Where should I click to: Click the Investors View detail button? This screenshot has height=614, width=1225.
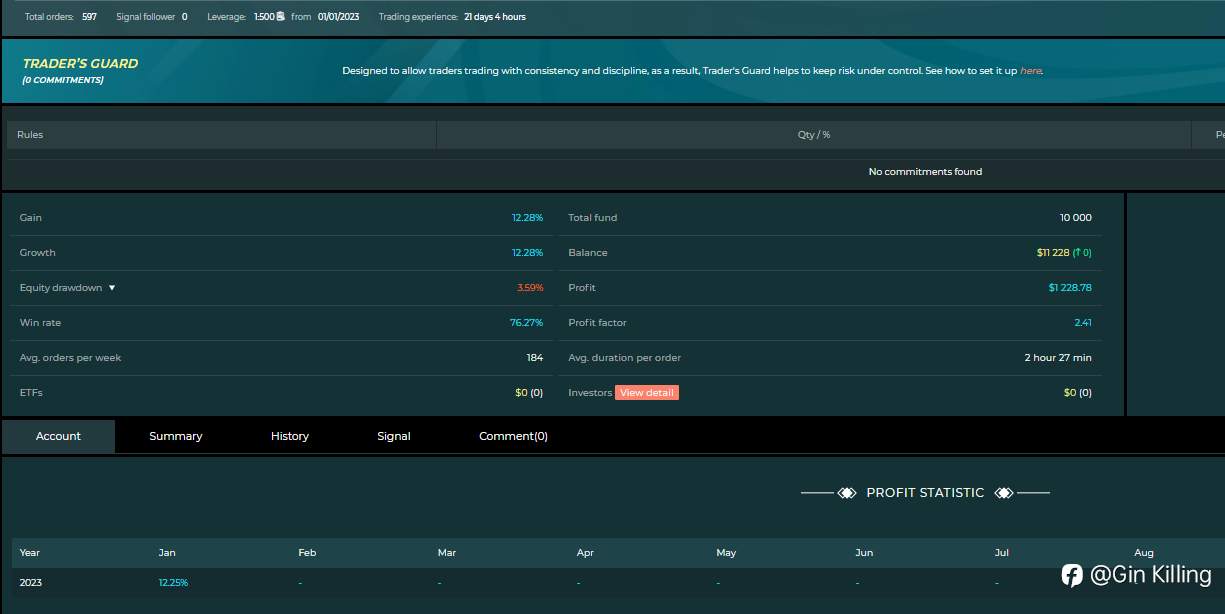click(x=647, y=393)
